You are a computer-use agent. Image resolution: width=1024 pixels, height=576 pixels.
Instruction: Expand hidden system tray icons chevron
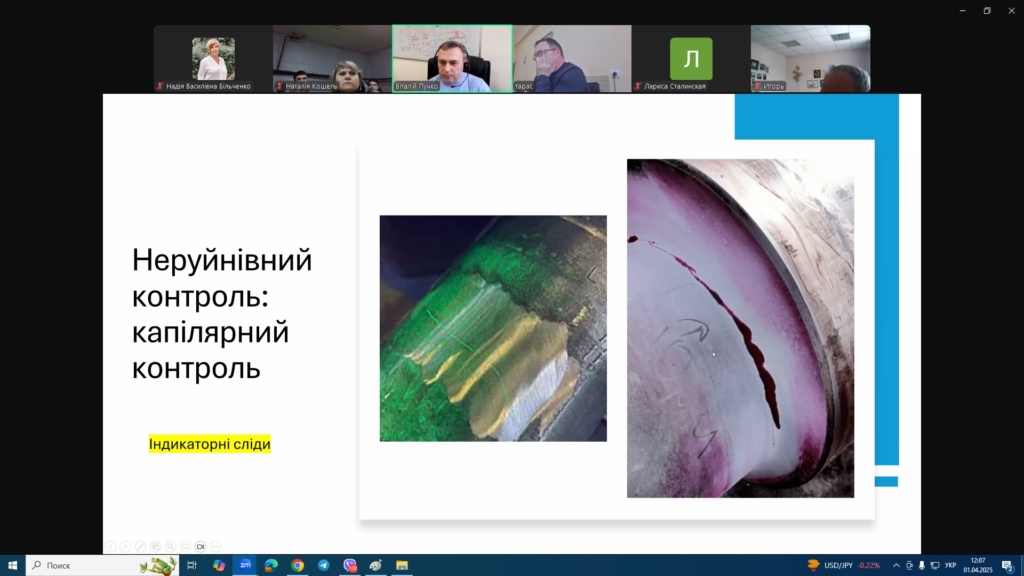tap(896, 565)
